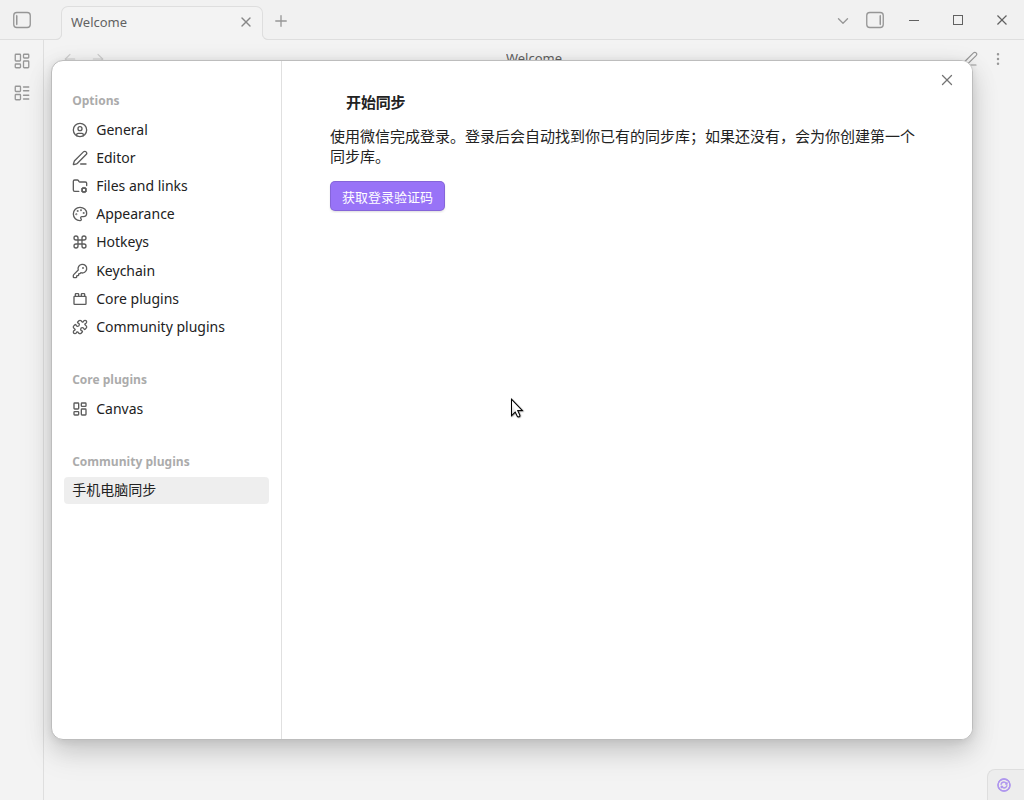Click the Editor pencil icon

click(80, 158)
